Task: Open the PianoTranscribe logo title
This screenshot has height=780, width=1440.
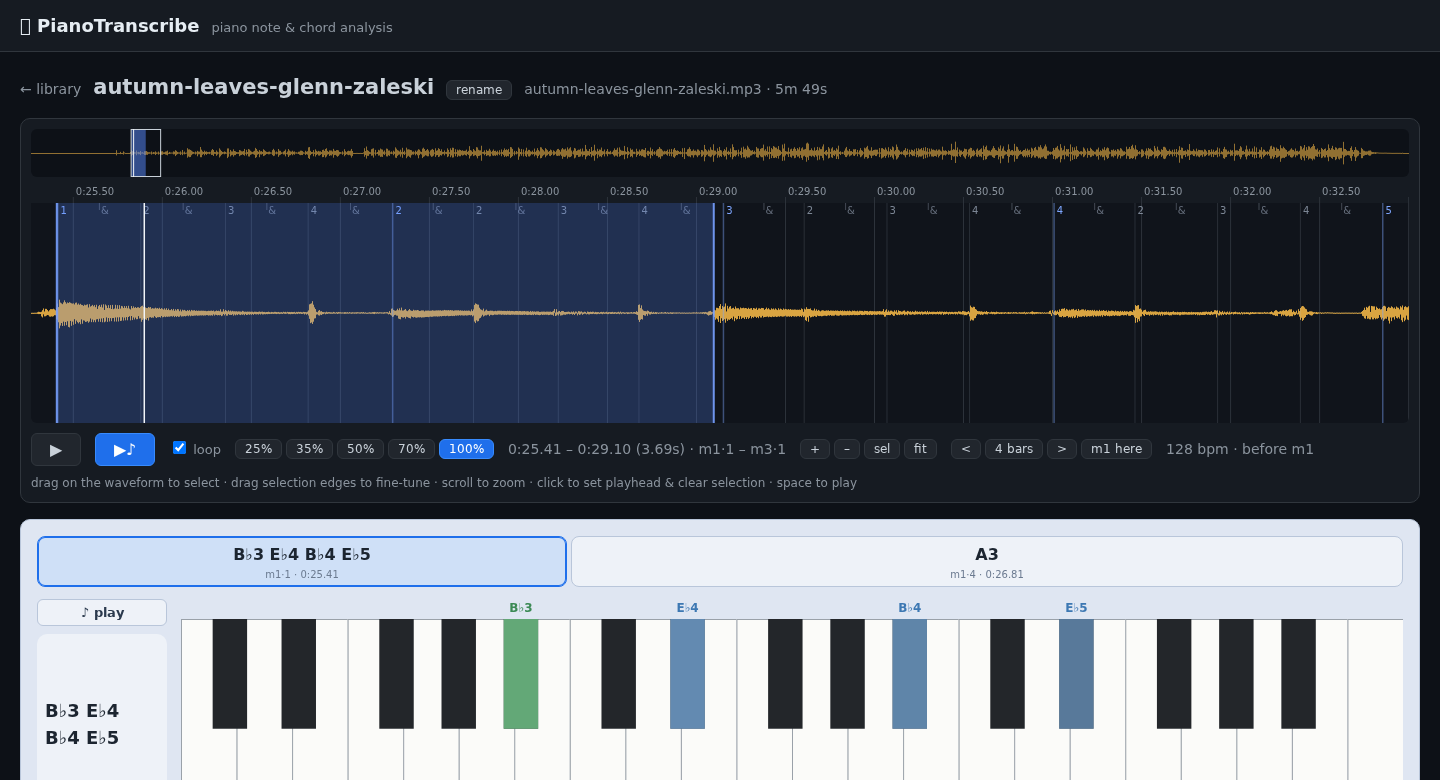Action: (109, 26)
